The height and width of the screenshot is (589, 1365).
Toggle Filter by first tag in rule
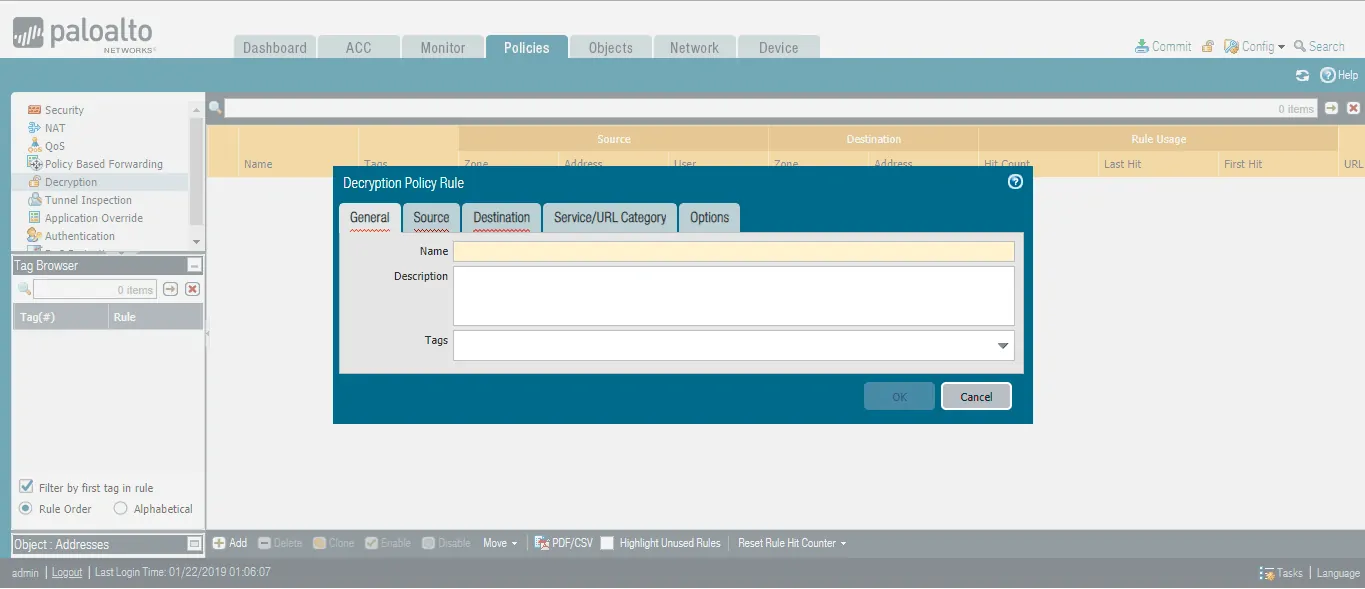click(27, 487)
